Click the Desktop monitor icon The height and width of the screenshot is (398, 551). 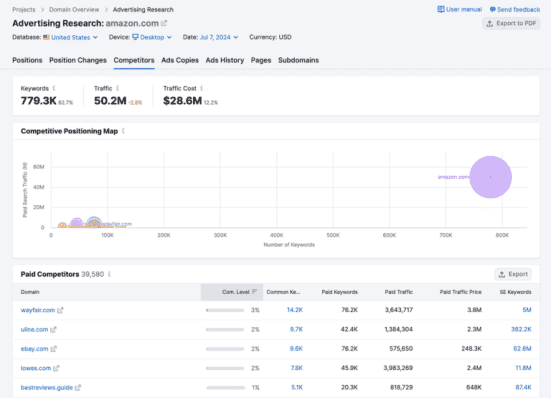135,37
